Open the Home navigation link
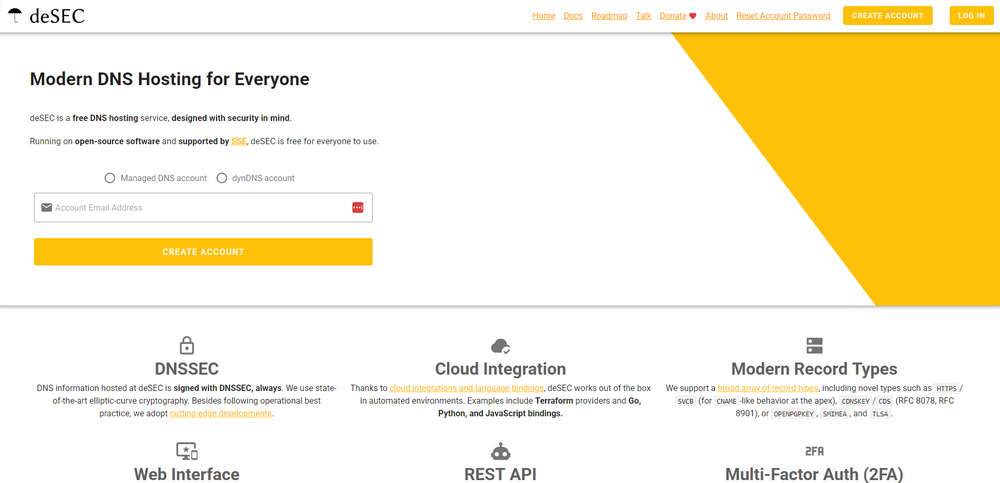Image resolution: width=1000 pixels, height=483 pixels. (x=543, y=16)
